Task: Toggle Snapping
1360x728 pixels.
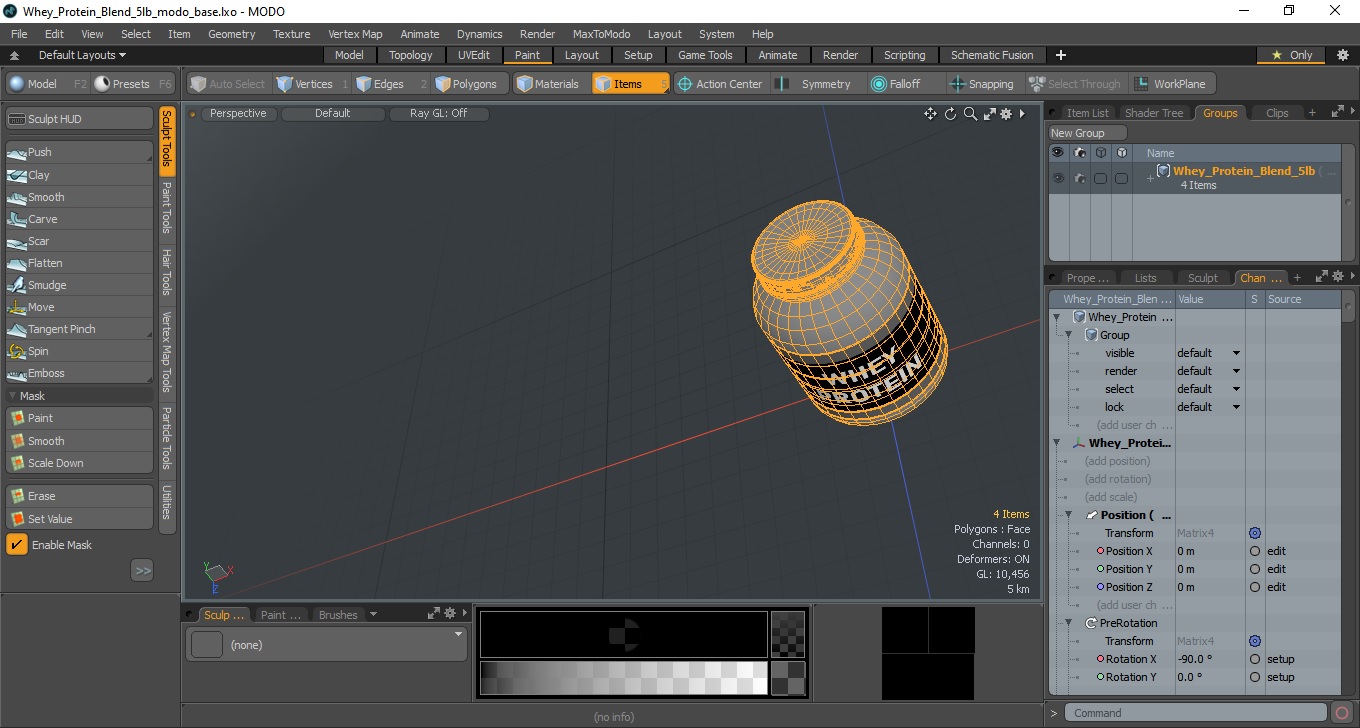Action: click(x=982, y=84)
